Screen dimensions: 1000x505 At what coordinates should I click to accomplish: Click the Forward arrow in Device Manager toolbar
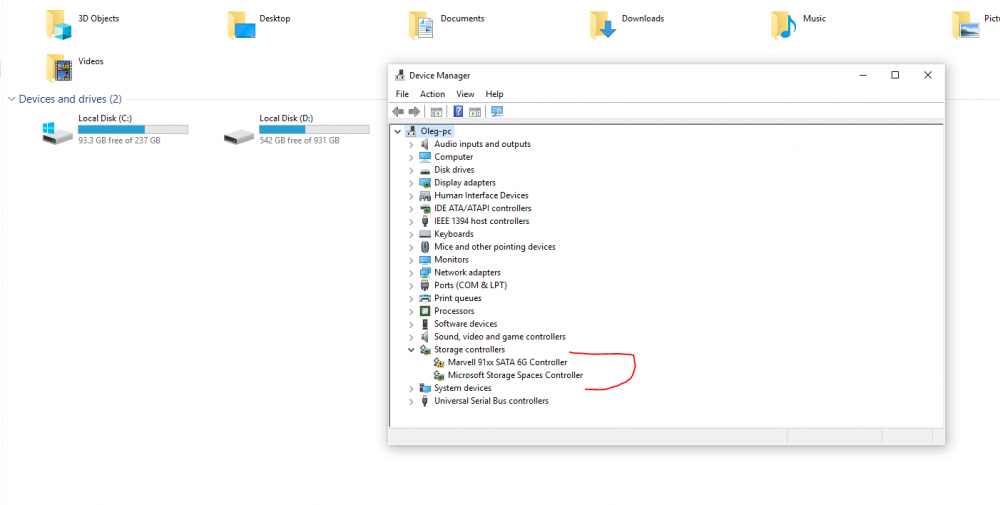pos(414,112)
